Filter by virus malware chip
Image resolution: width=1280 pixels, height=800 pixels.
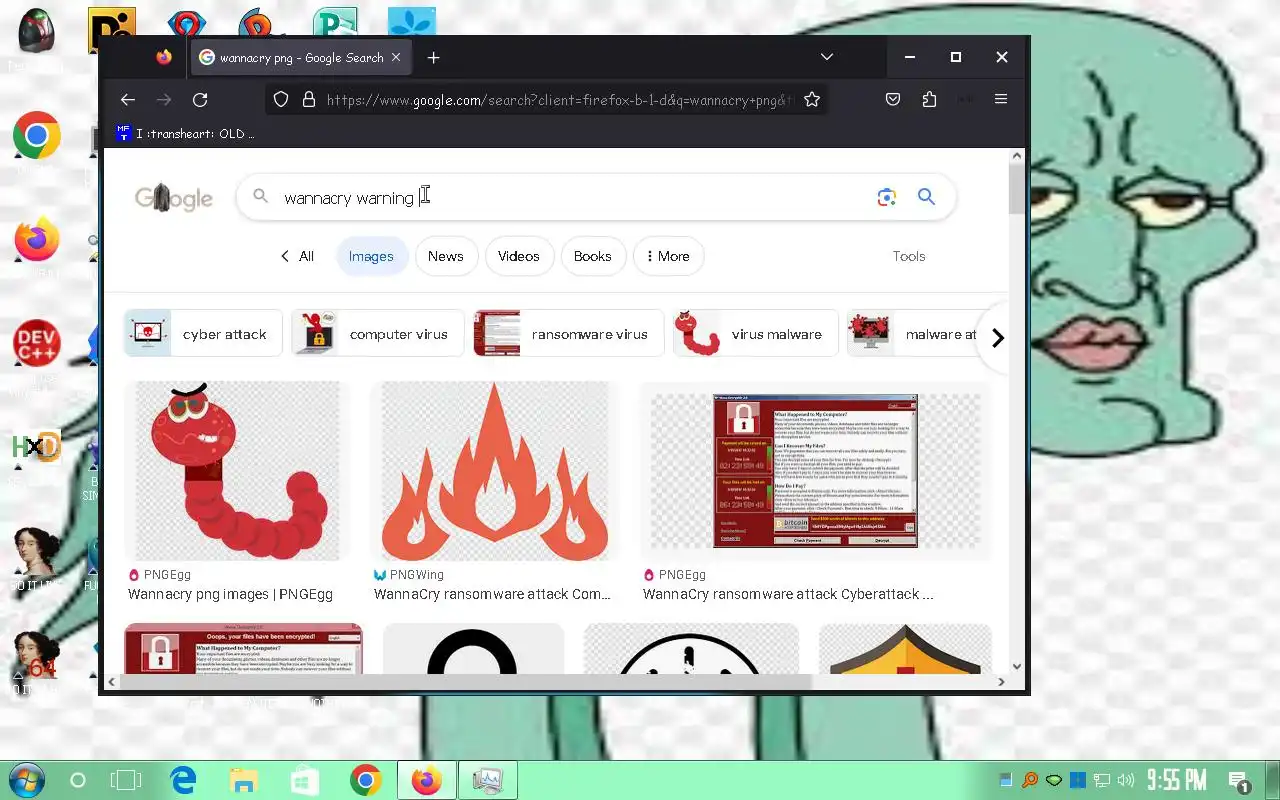click(x=755, y=334)
